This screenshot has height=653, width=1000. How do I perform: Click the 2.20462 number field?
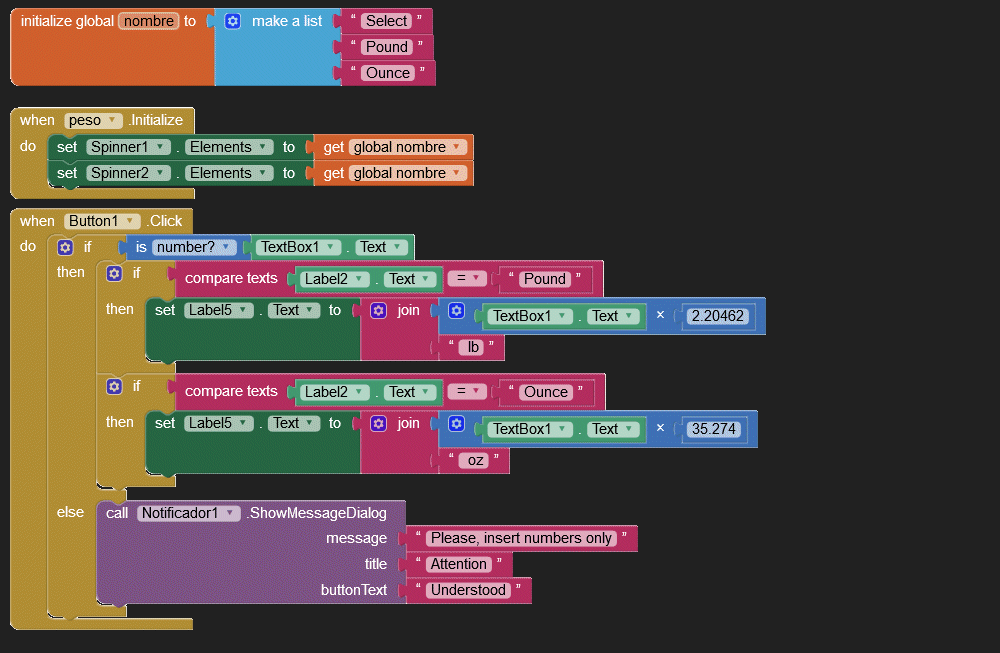click(717, 316)
